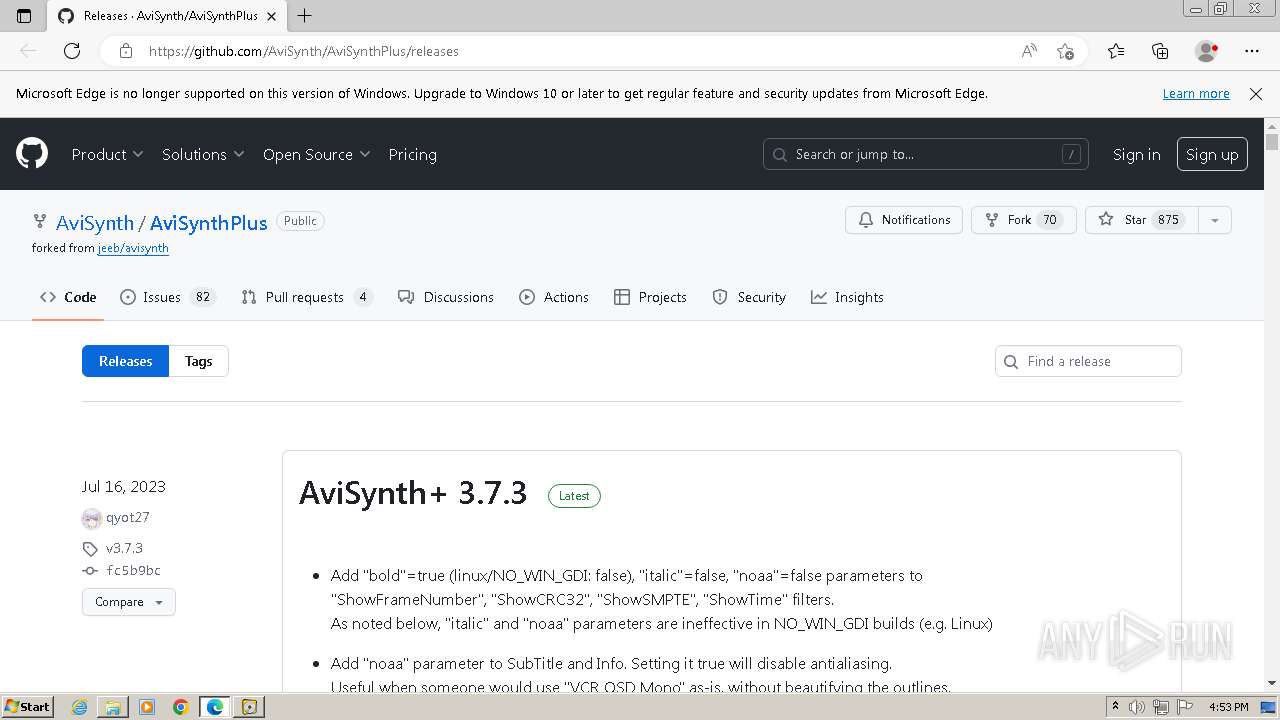The height and width of the screenshot is (720, 1280).
Task: Close the Releases AviSynthPlus tab
Action: tap(272, 16)
